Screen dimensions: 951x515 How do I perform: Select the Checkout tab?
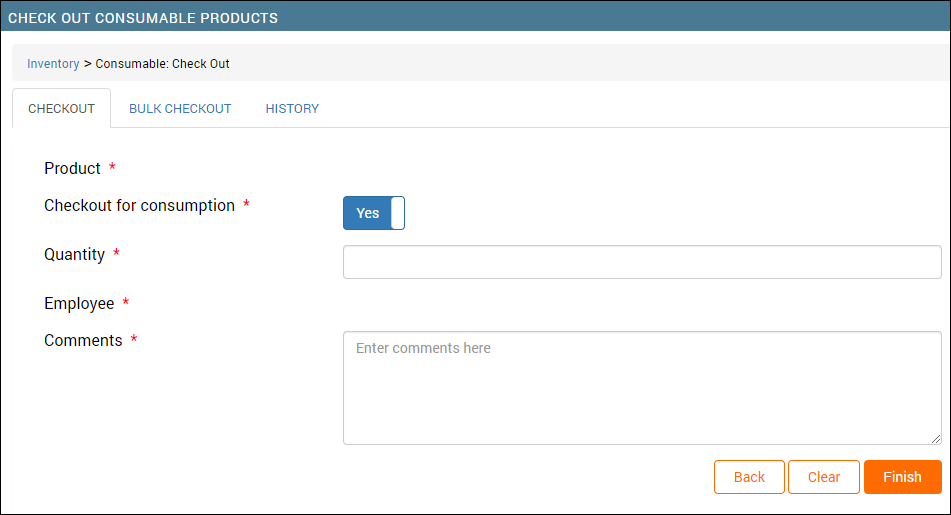point(61,109)
